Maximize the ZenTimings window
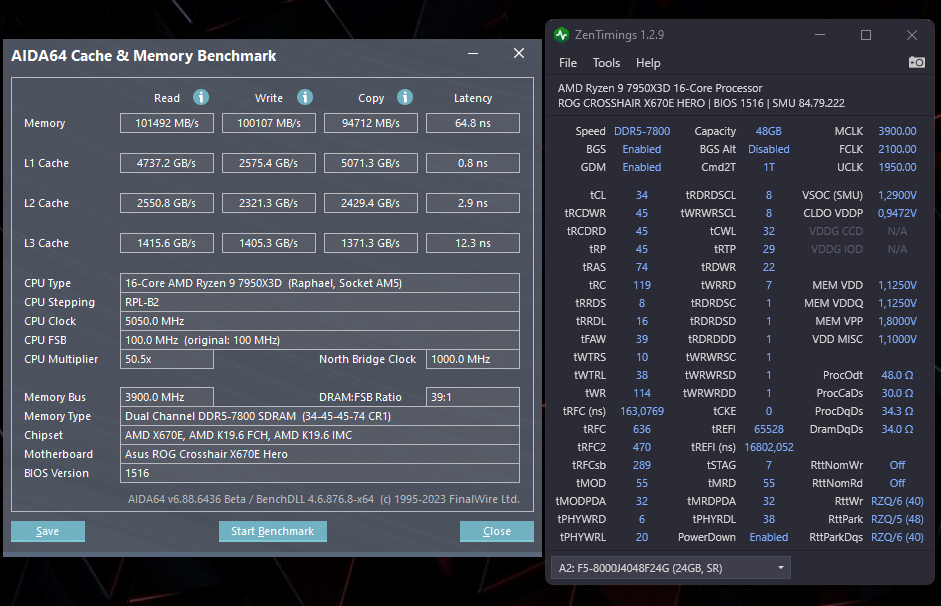The width and height of the screenshot is (941, 606). click(x=865, y=35)
